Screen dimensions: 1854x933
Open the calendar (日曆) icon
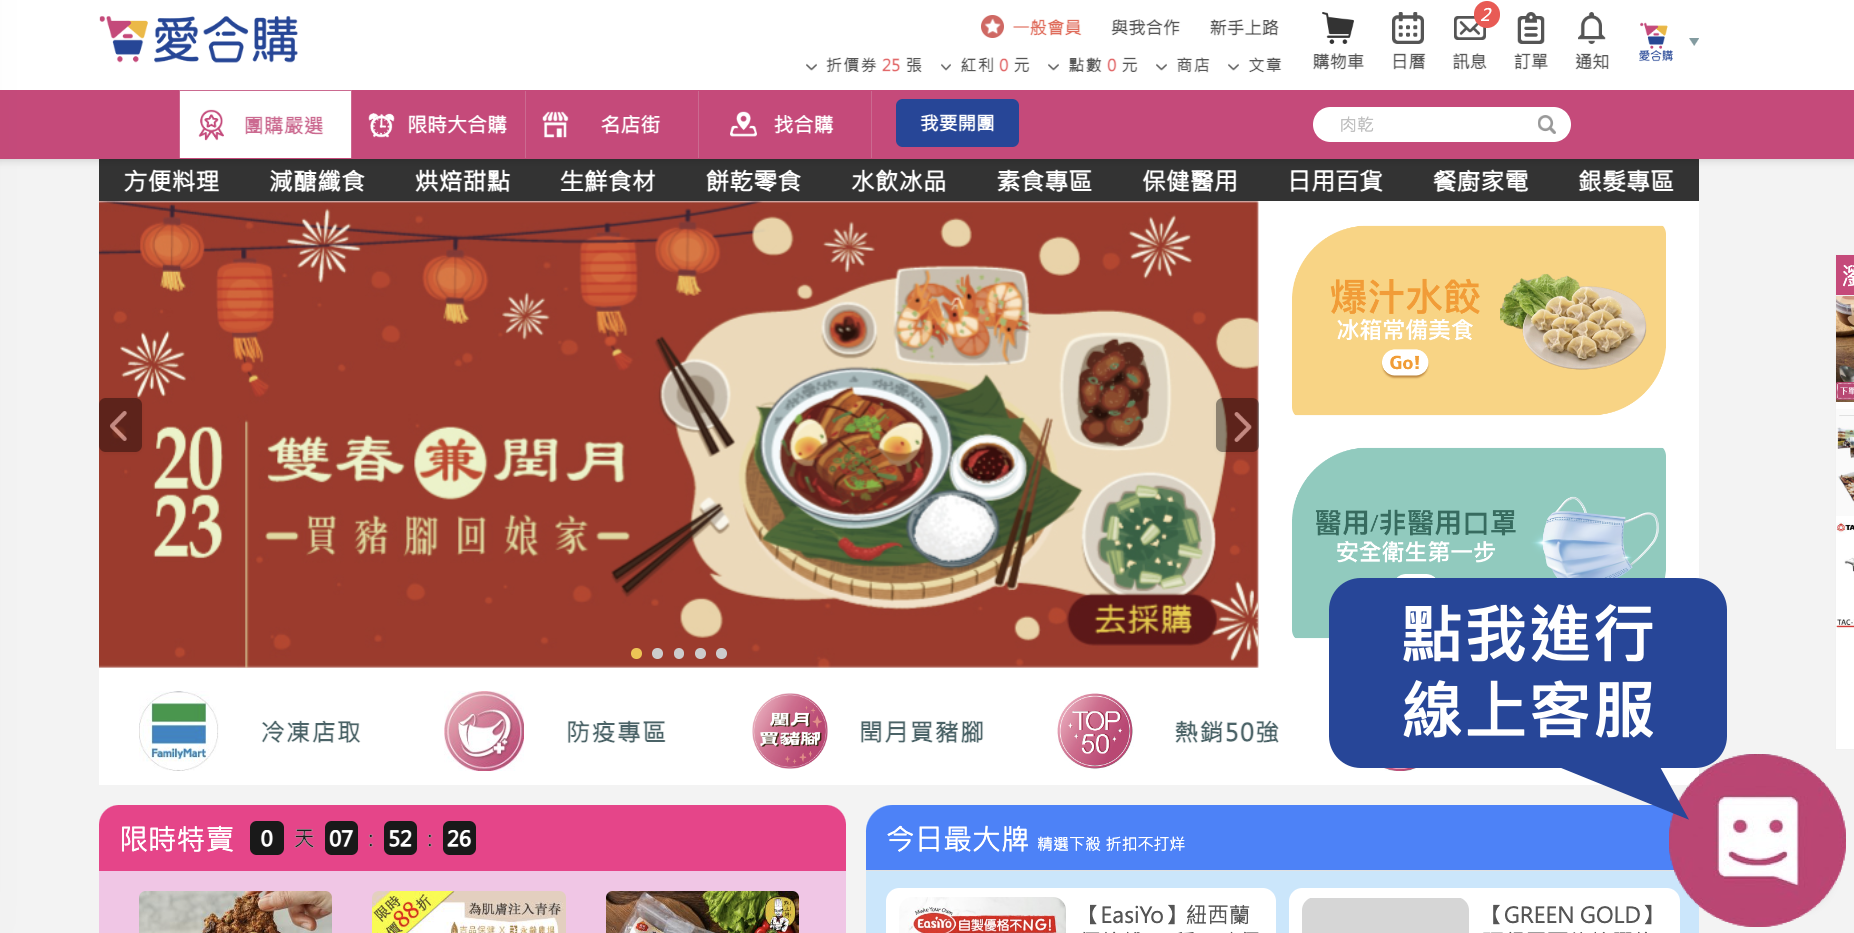[1408, 28]
